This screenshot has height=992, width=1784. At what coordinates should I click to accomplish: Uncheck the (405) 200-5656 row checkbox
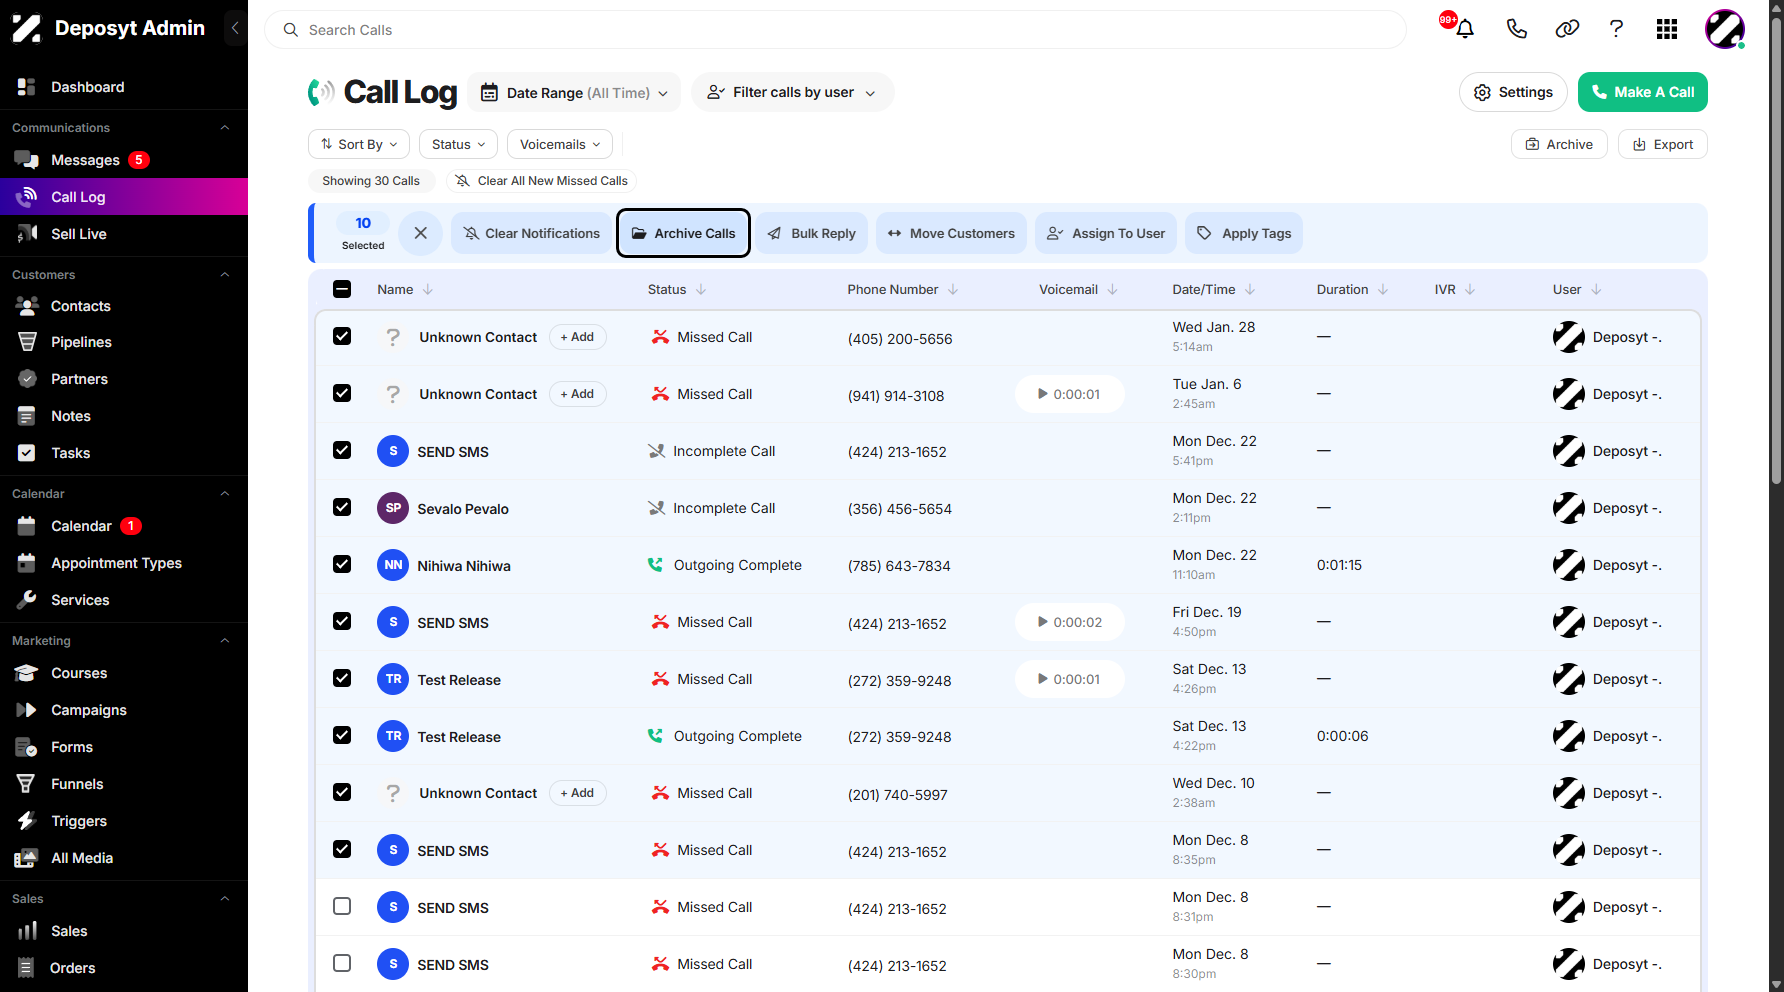pos(342,336)
